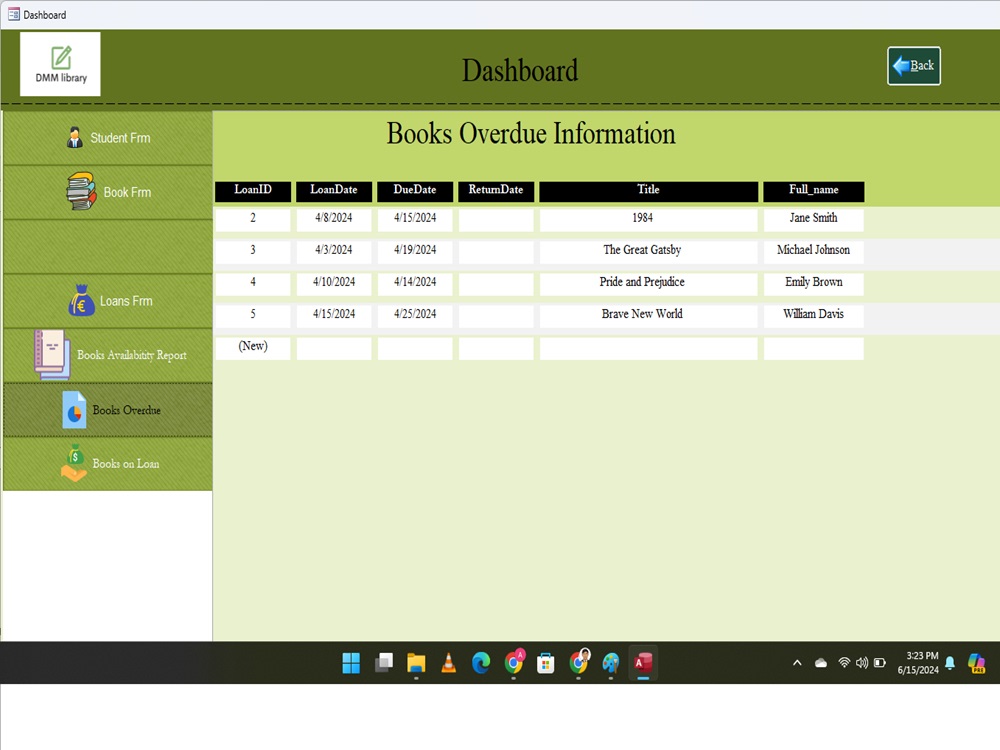The height and width of the screenshot is (750, 1000).
Task: Click the title cell 1984
Action: coord(649,219)
